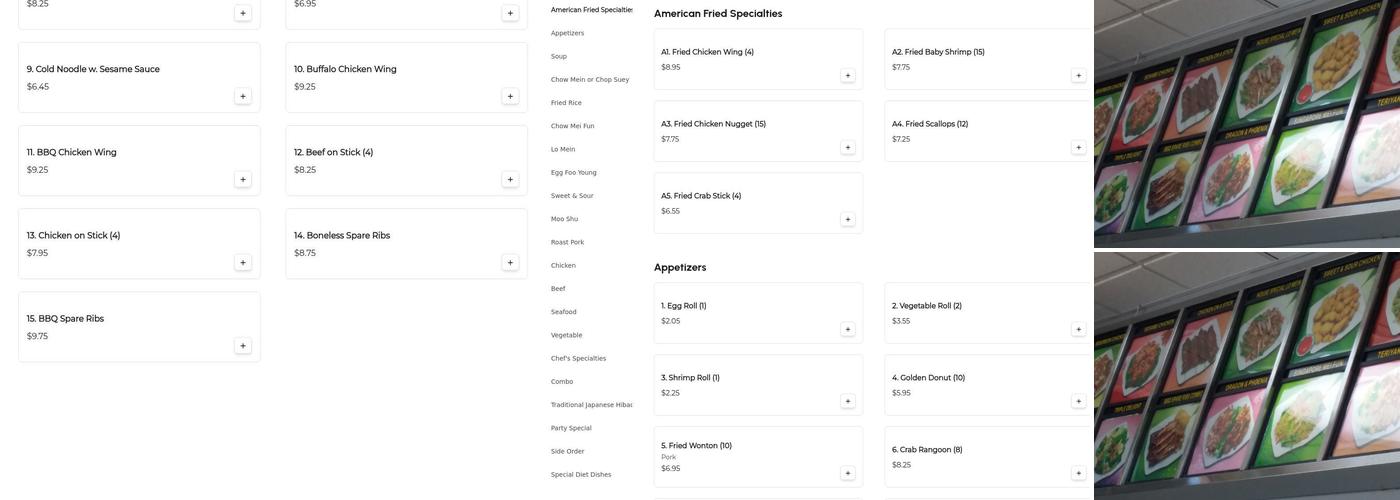Viewport: 1400px width, 500px height.
Task: Add Boneless Spare Ribs with plus icon
Action: tap(510, 262)
